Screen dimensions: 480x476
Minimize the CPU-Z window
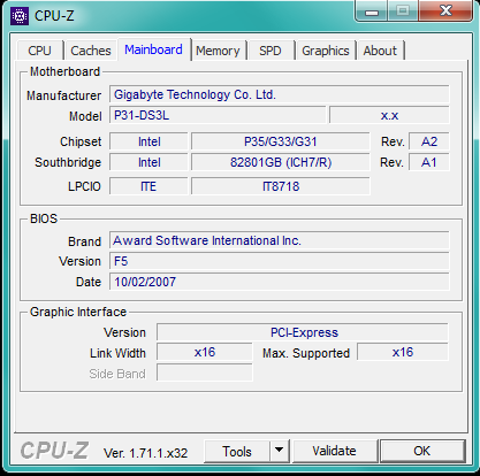[x=372, y=12]
